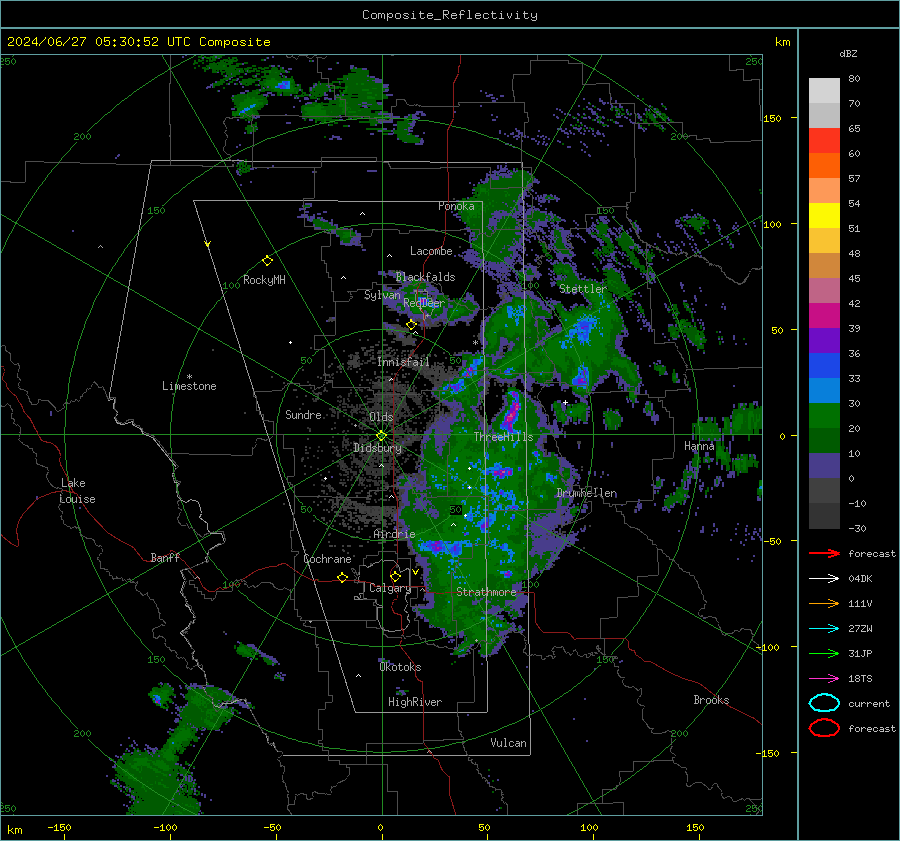Screen dimensions: 900x841
Task: Select the 65 dBZ red color swatch
Action: click(824, 141)
